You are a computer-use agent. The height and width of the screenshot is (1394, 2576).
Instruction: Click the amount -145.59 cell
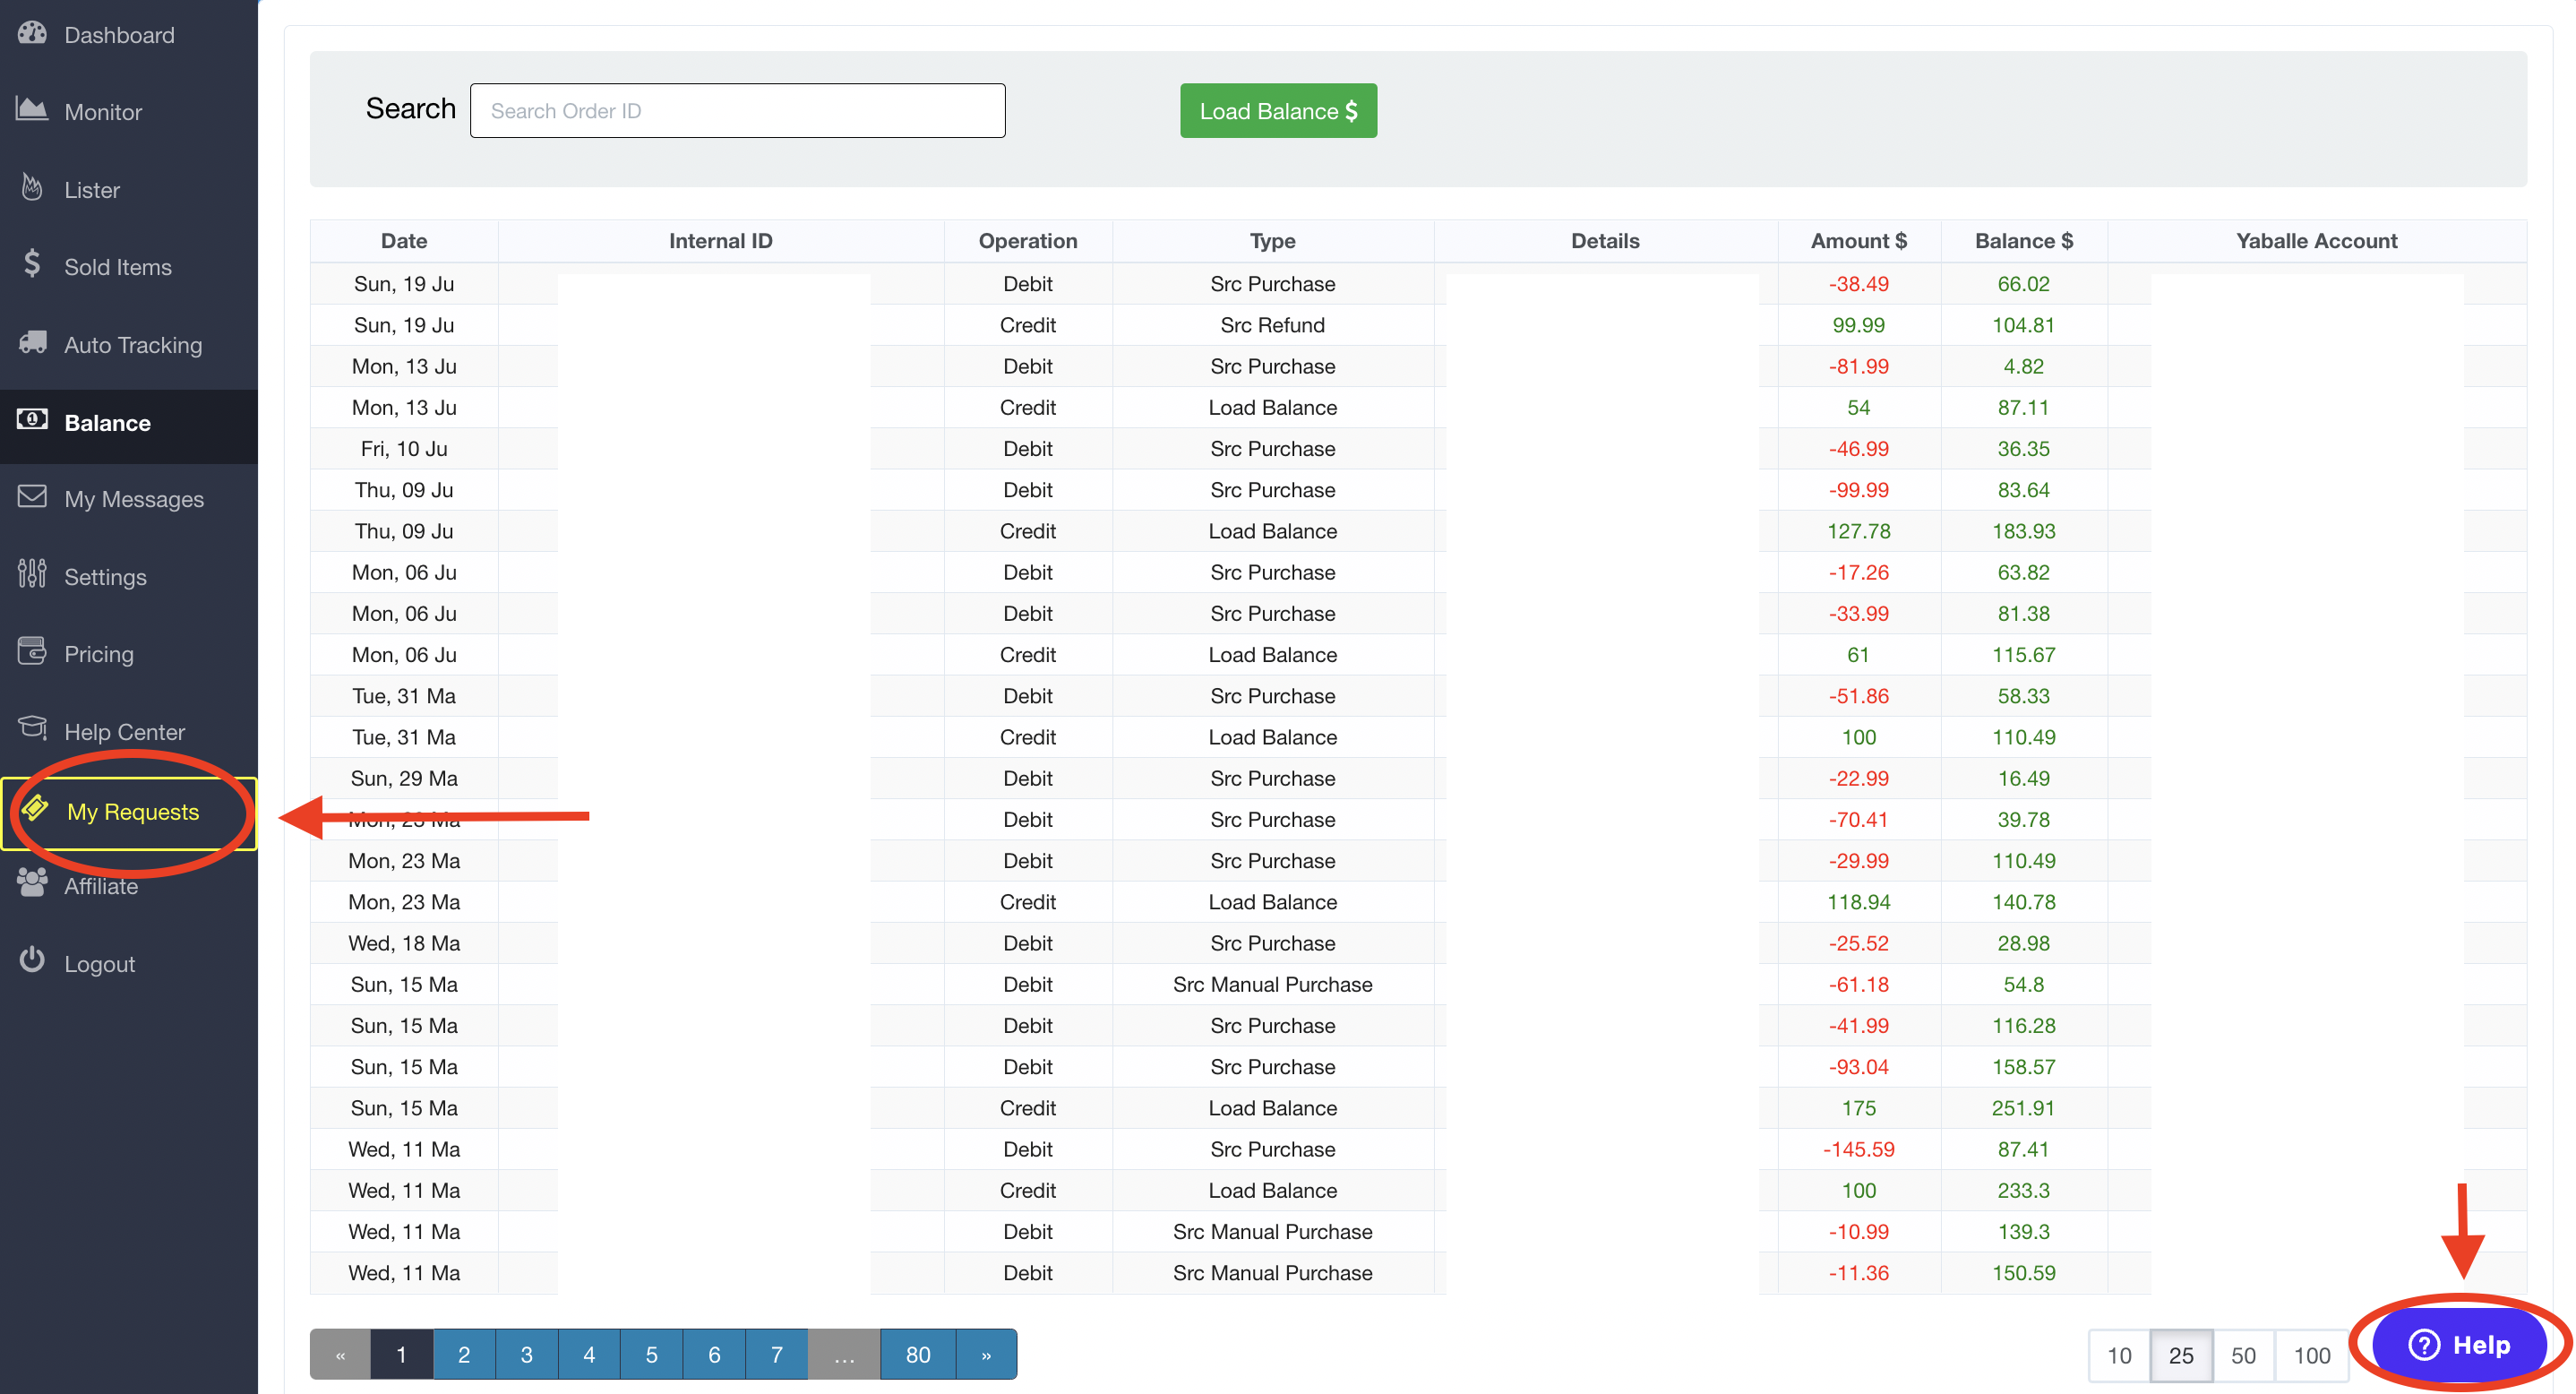point(1859,1149)
